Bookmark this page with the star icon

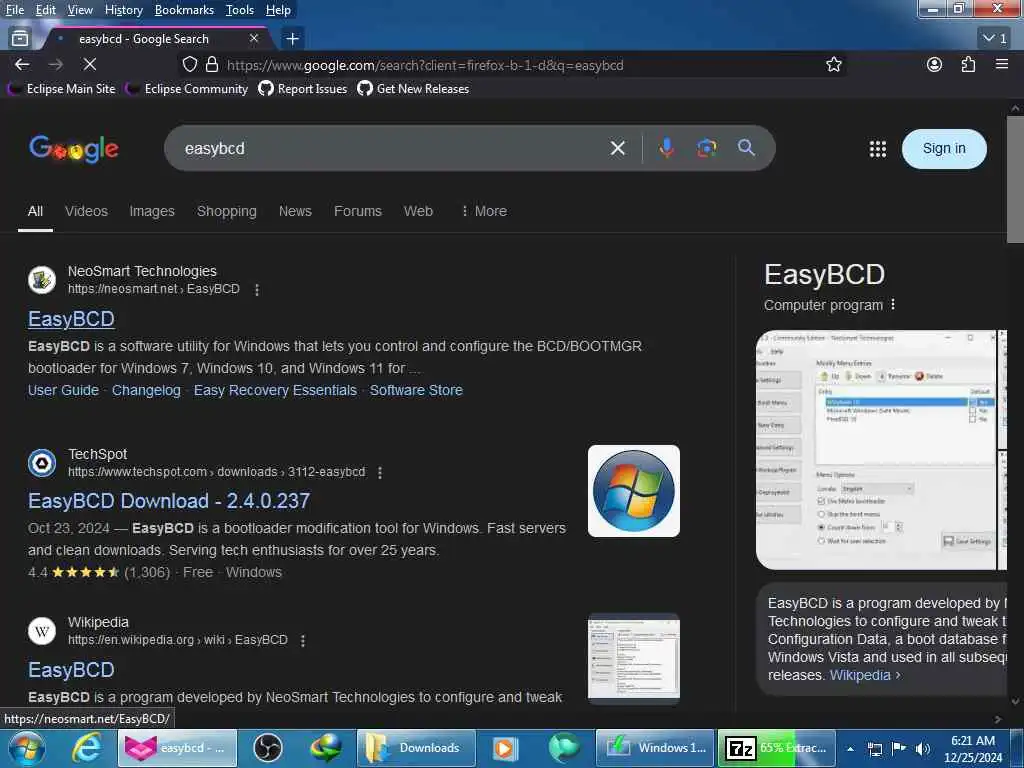click(833, 65)
